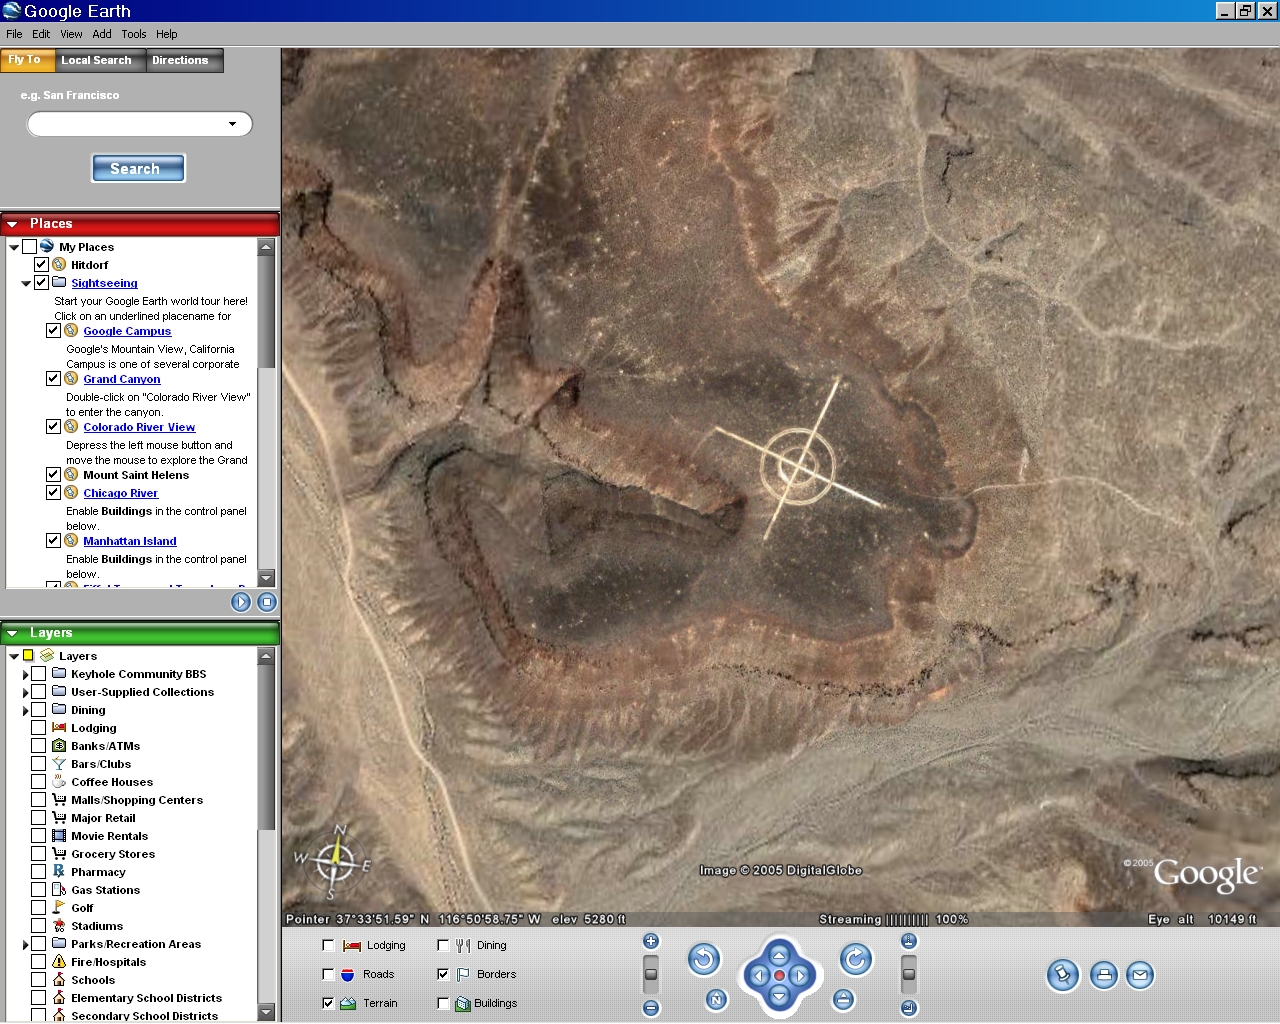Collapse the Layers root tree node
This screenshot has width=1280, height=1024.
(x=14, y=656)
